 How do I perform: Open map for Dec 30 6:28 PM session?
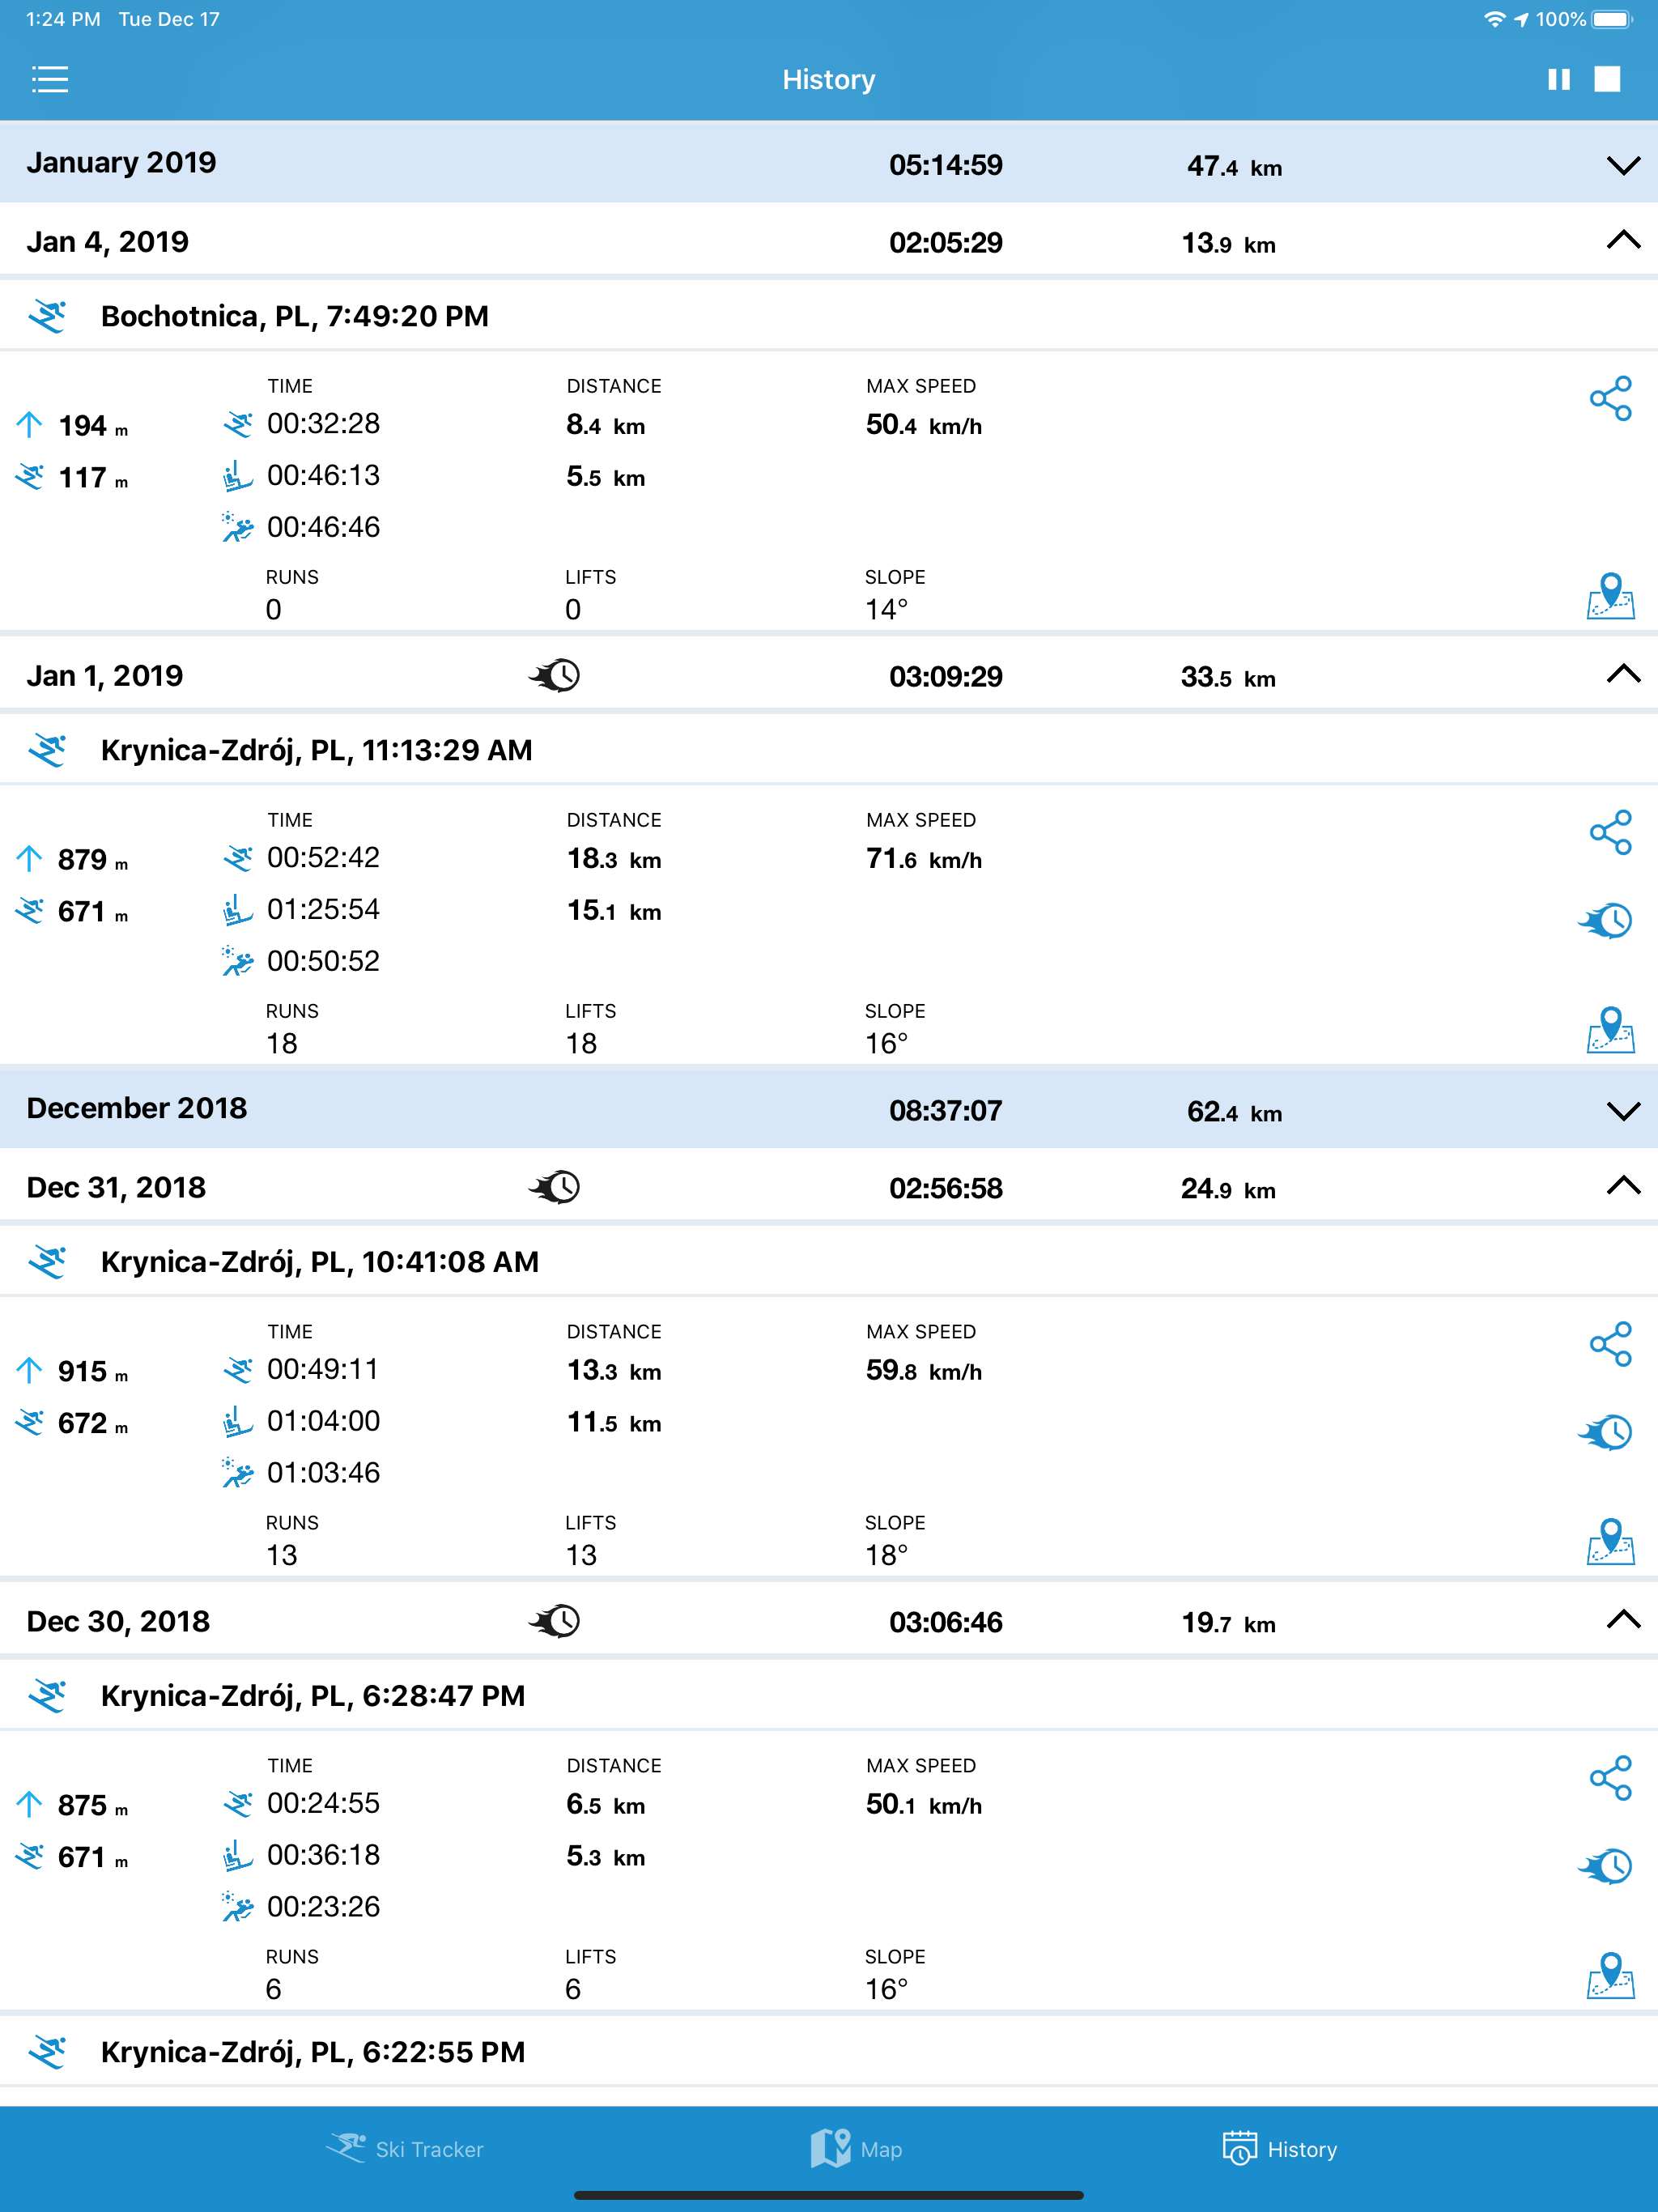pos(1610,1976)
